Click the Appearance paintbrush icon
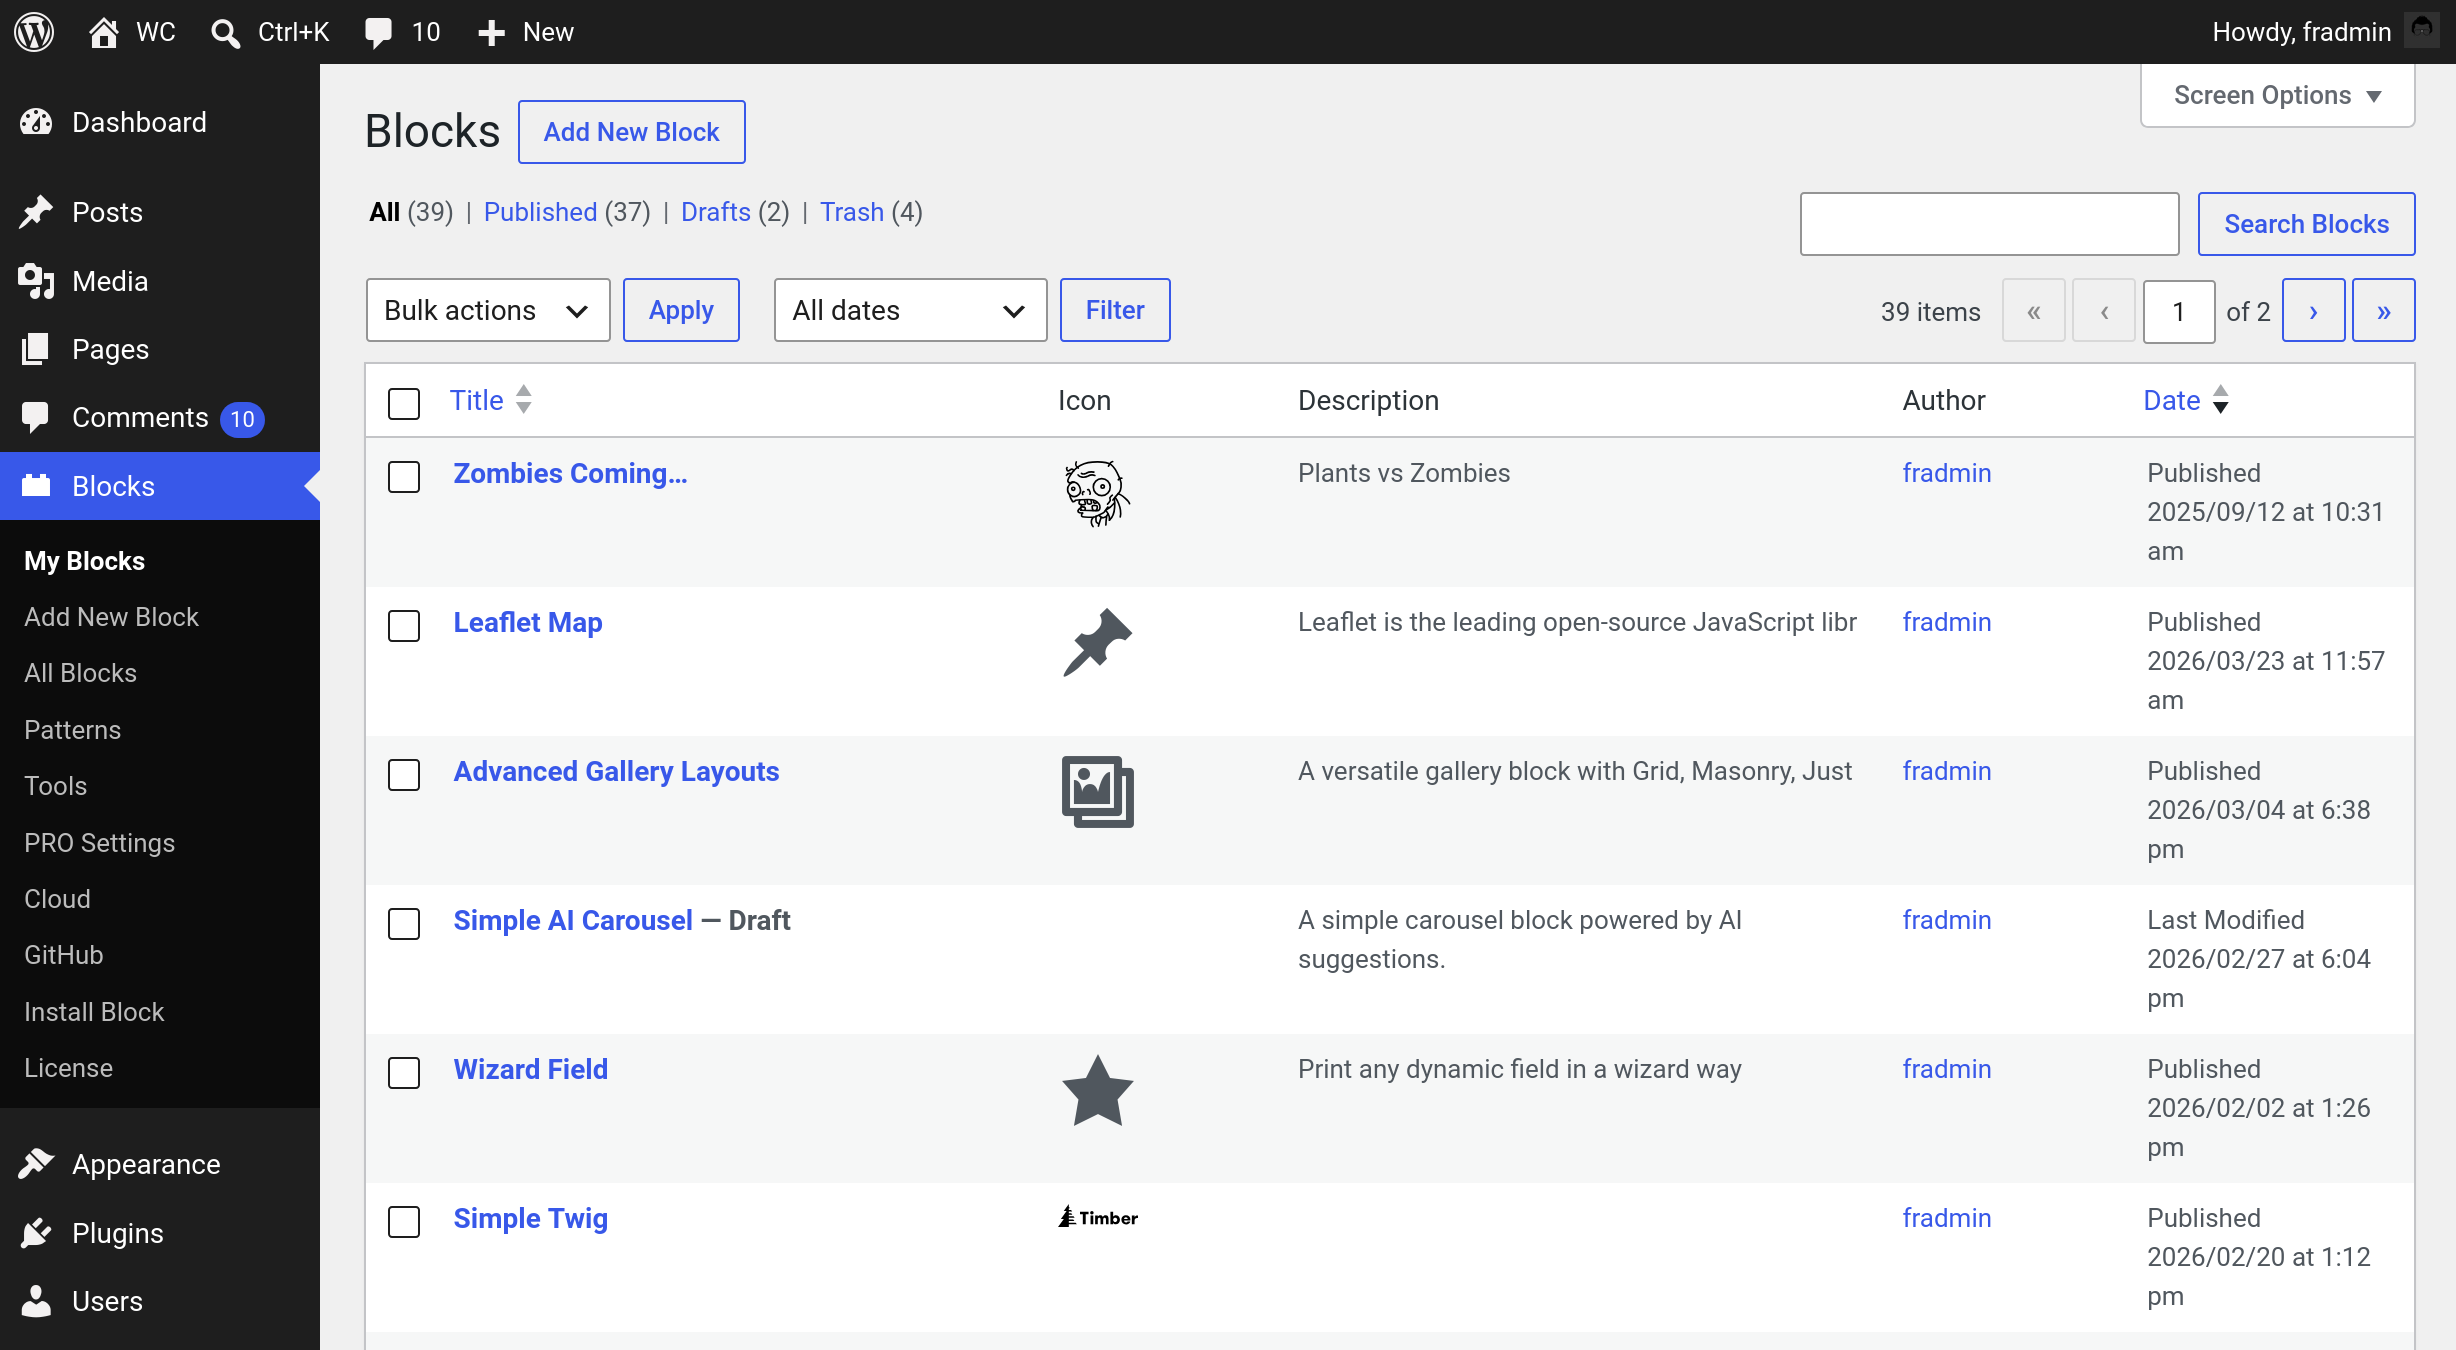This screenshot has width=2456, height=1350. pos(36,1164)
